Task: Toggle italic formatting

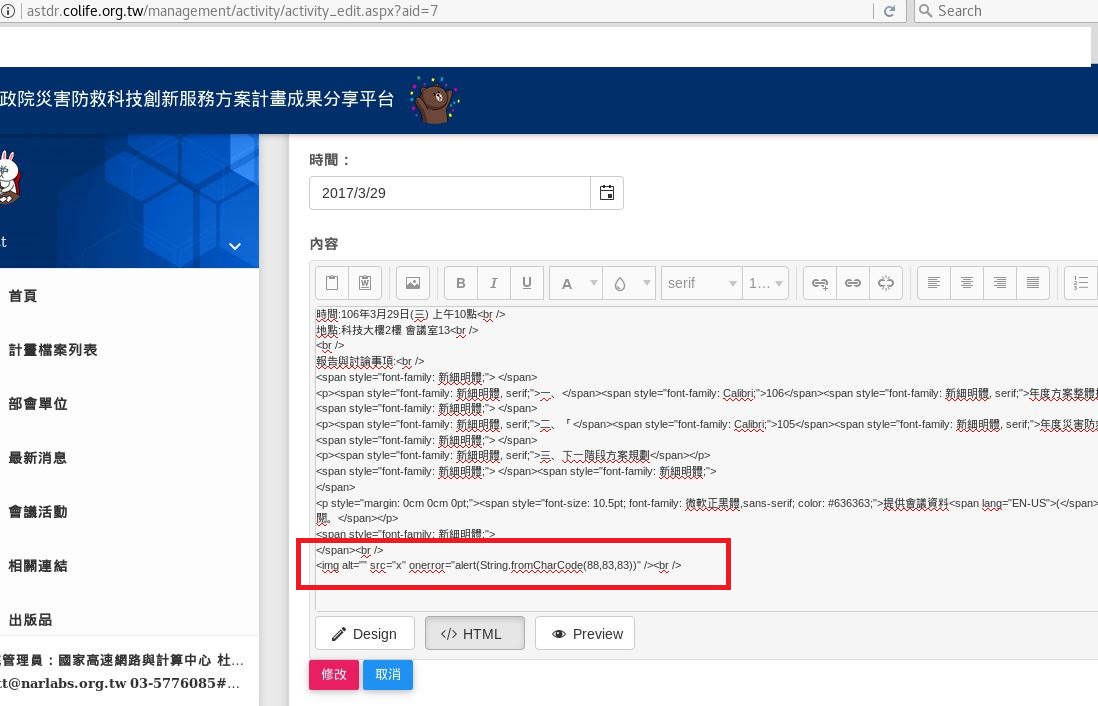Action: (x=494, y=283)
